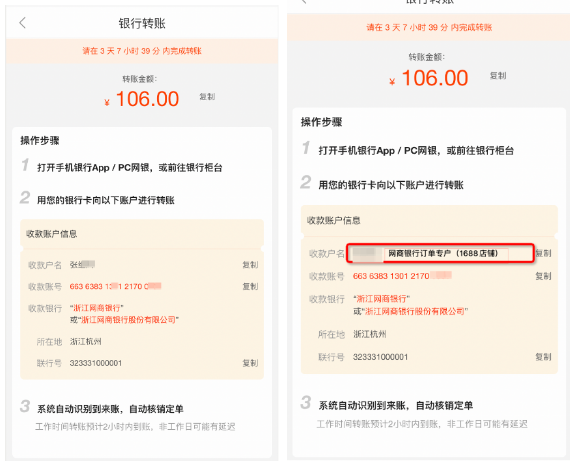Select the red account number in left screen
Image resolution: width=576 pixels, height=465 pixels.
coord(115,286)
